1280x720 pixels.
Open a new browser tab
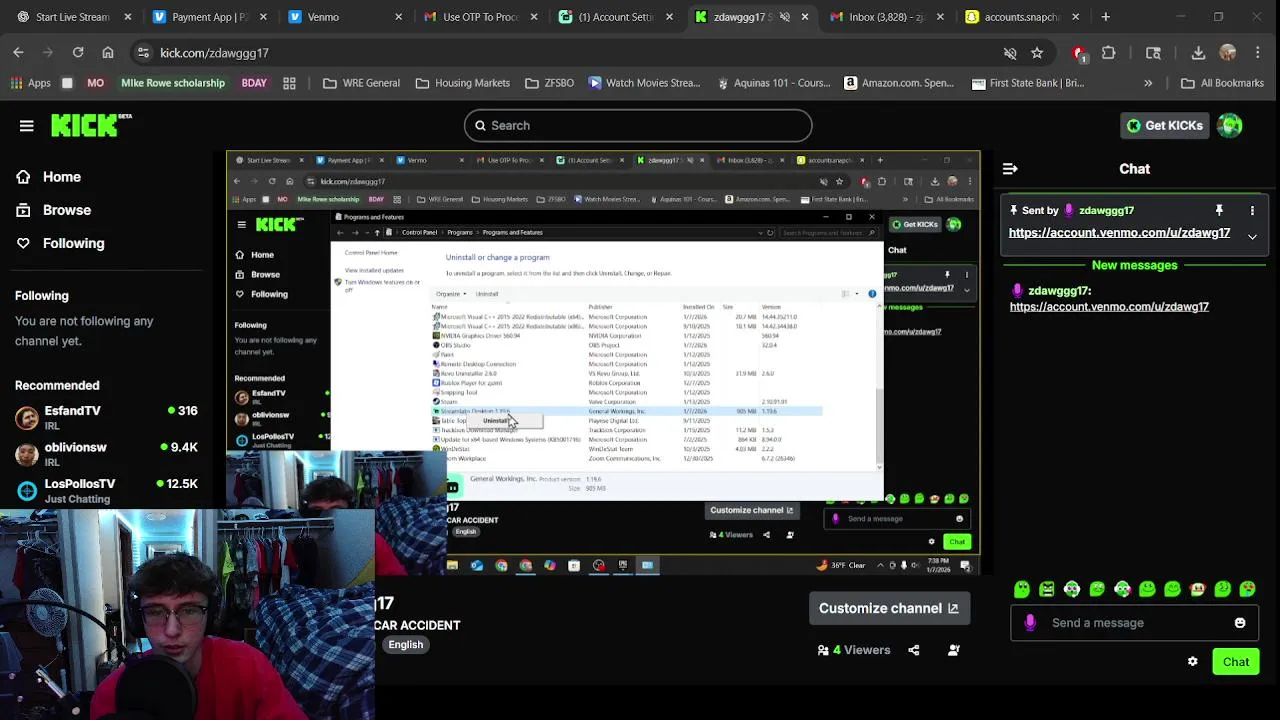1106,17
